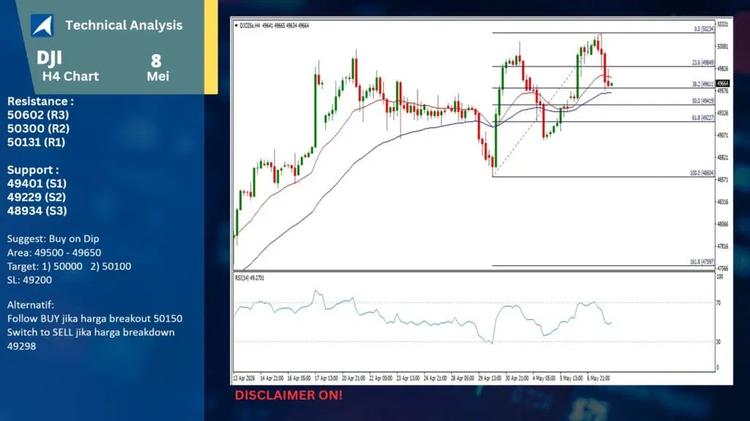
Task: Click the 23.6 Fibonacci level label
Action: [x=703, y=63]
